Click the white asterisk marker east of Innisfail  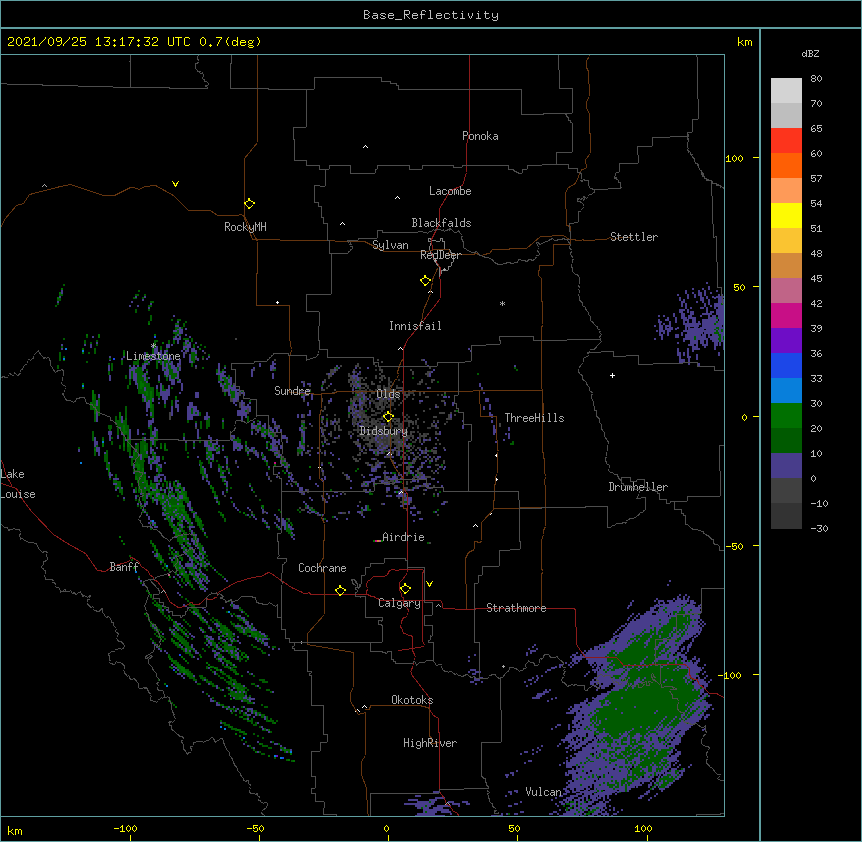[x=502, y=303]
